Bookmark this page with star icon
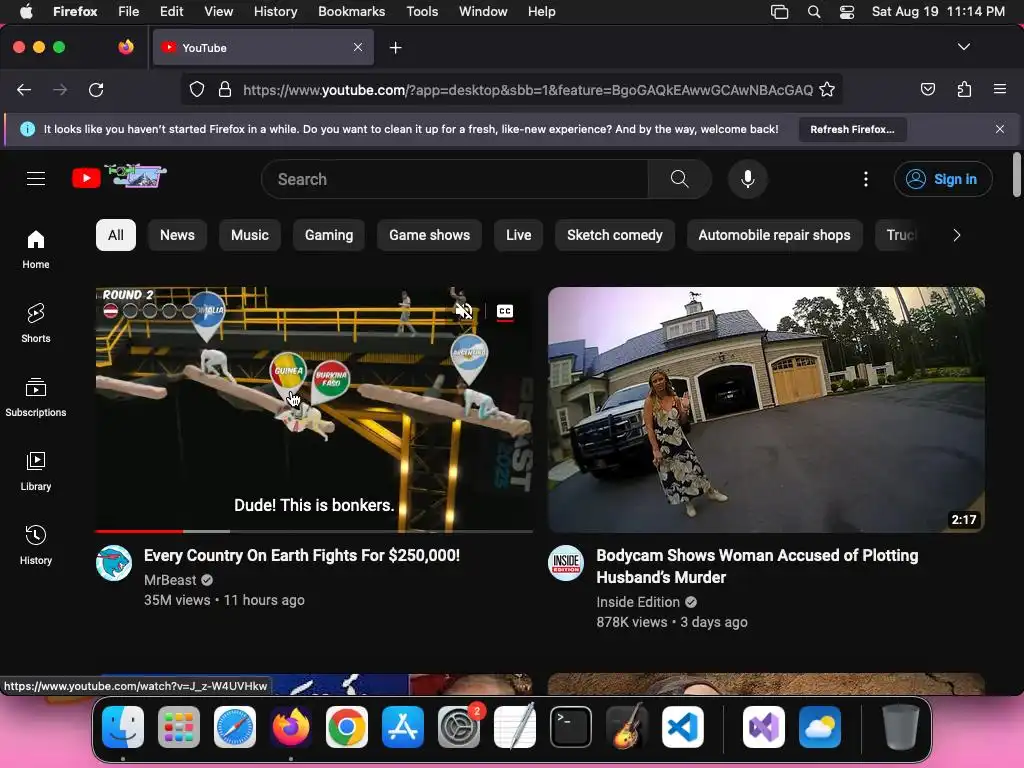The width and height of the screenshot is (1024, 768). (x=827, y=89)
